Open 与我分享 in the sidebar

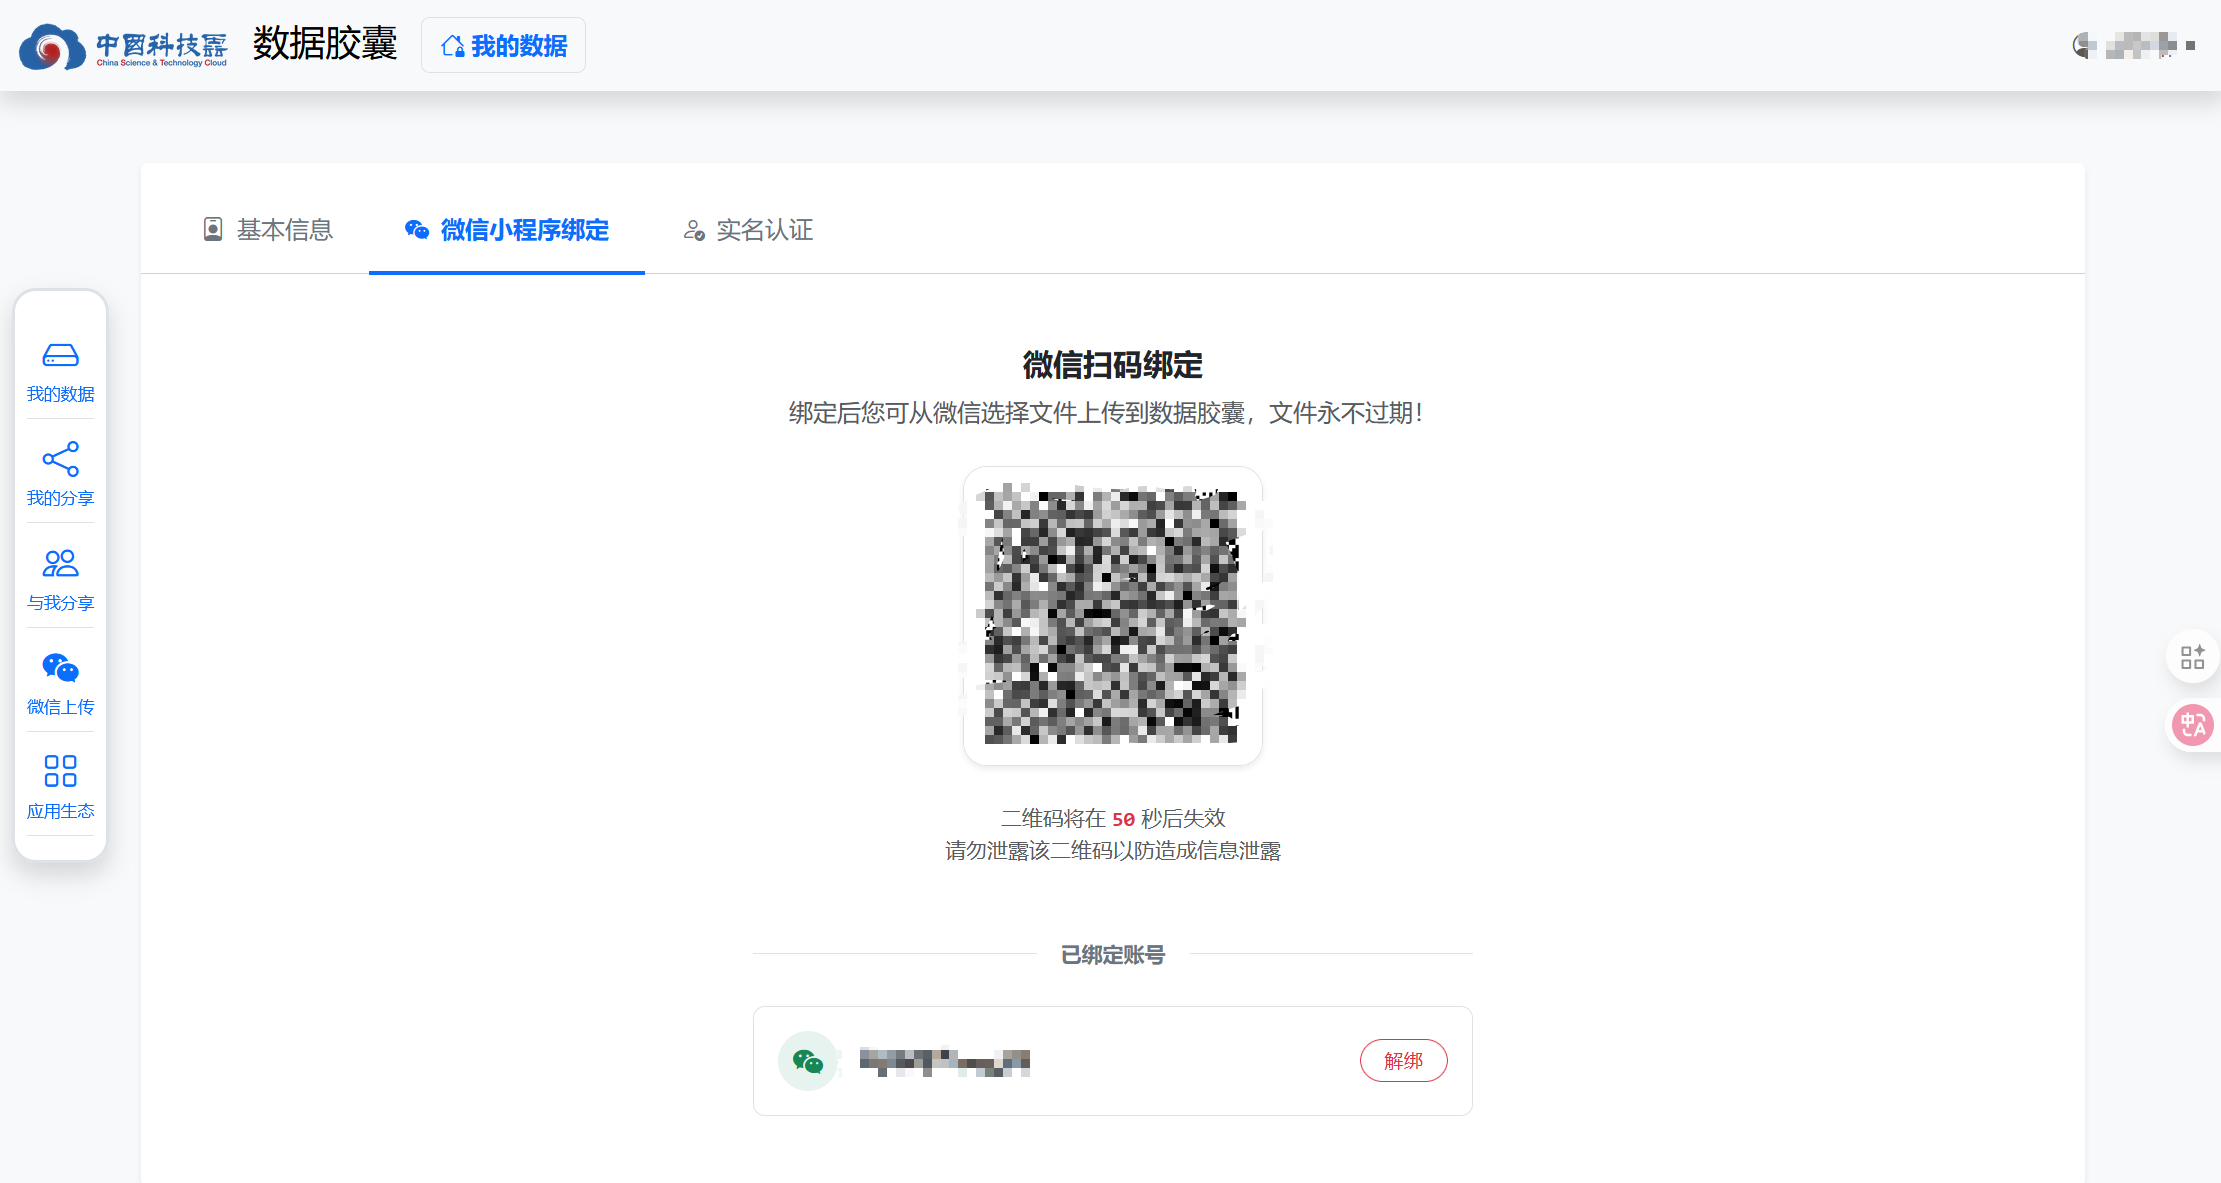click(60, 580)
